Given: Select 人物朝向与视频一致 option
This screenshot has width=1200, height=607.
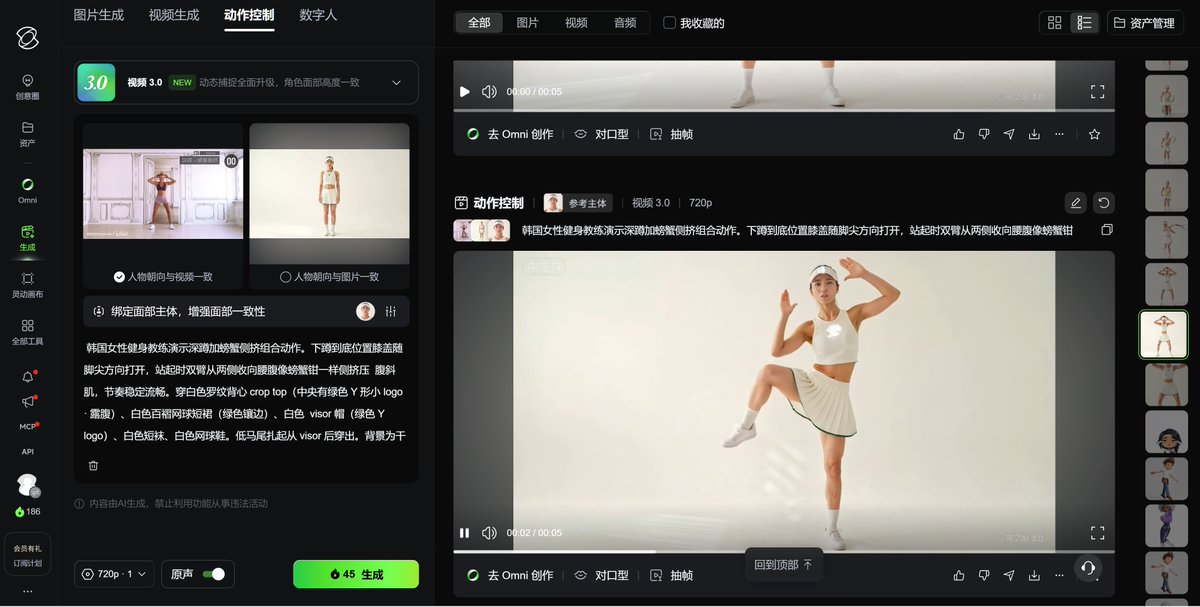Looking at the screenshot, I should (x=163, y=277).
